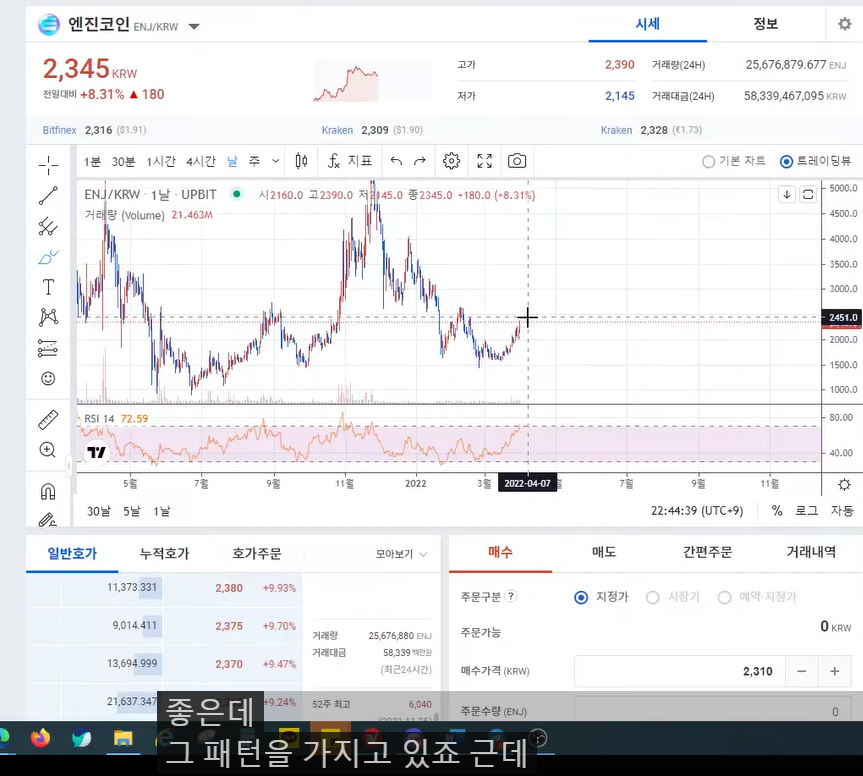Set chart interval to 1시간

(161, 162)
